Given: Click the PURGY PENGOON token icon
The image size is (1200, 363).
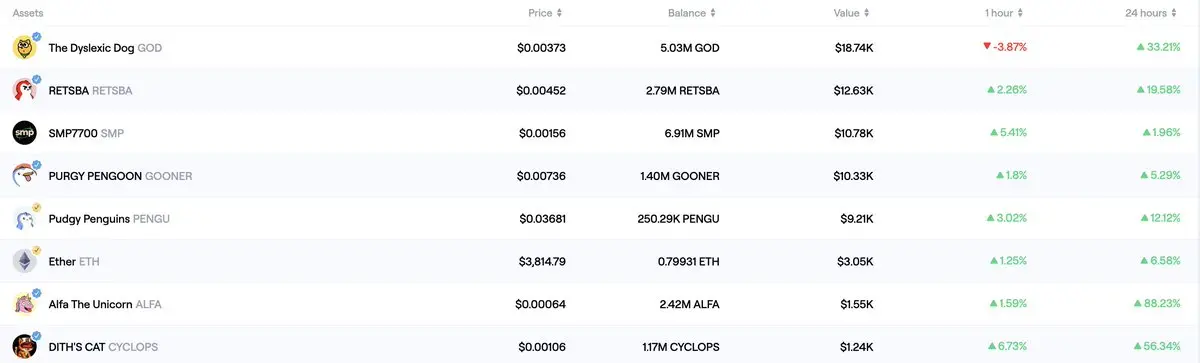Looking at the screenshot, I should (x=25, y=176).
